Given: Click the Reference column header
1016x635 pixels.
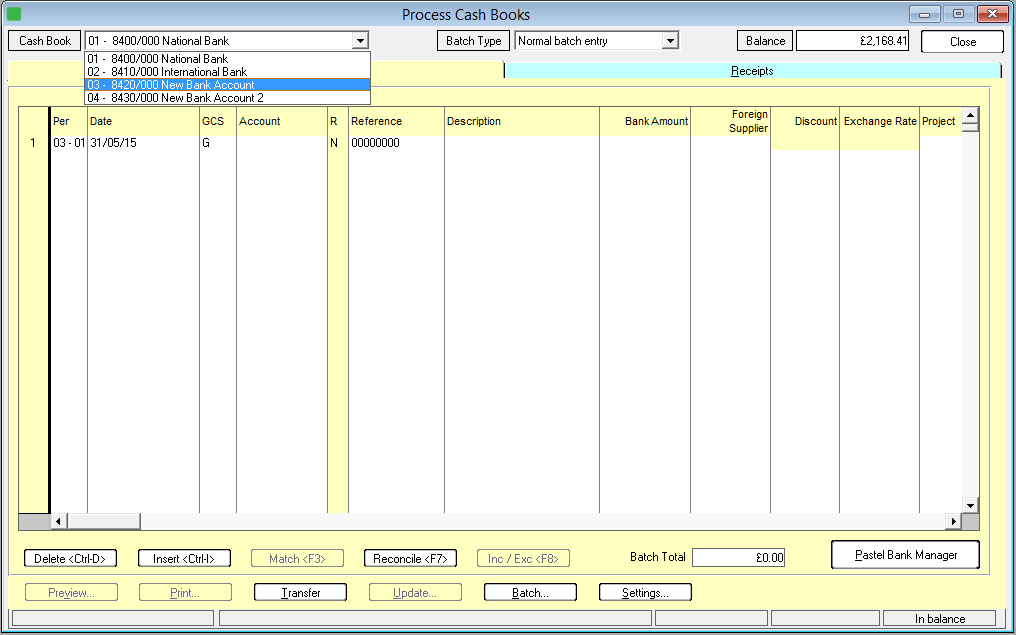Looking at the screenshot, I should tap(397, 121).
